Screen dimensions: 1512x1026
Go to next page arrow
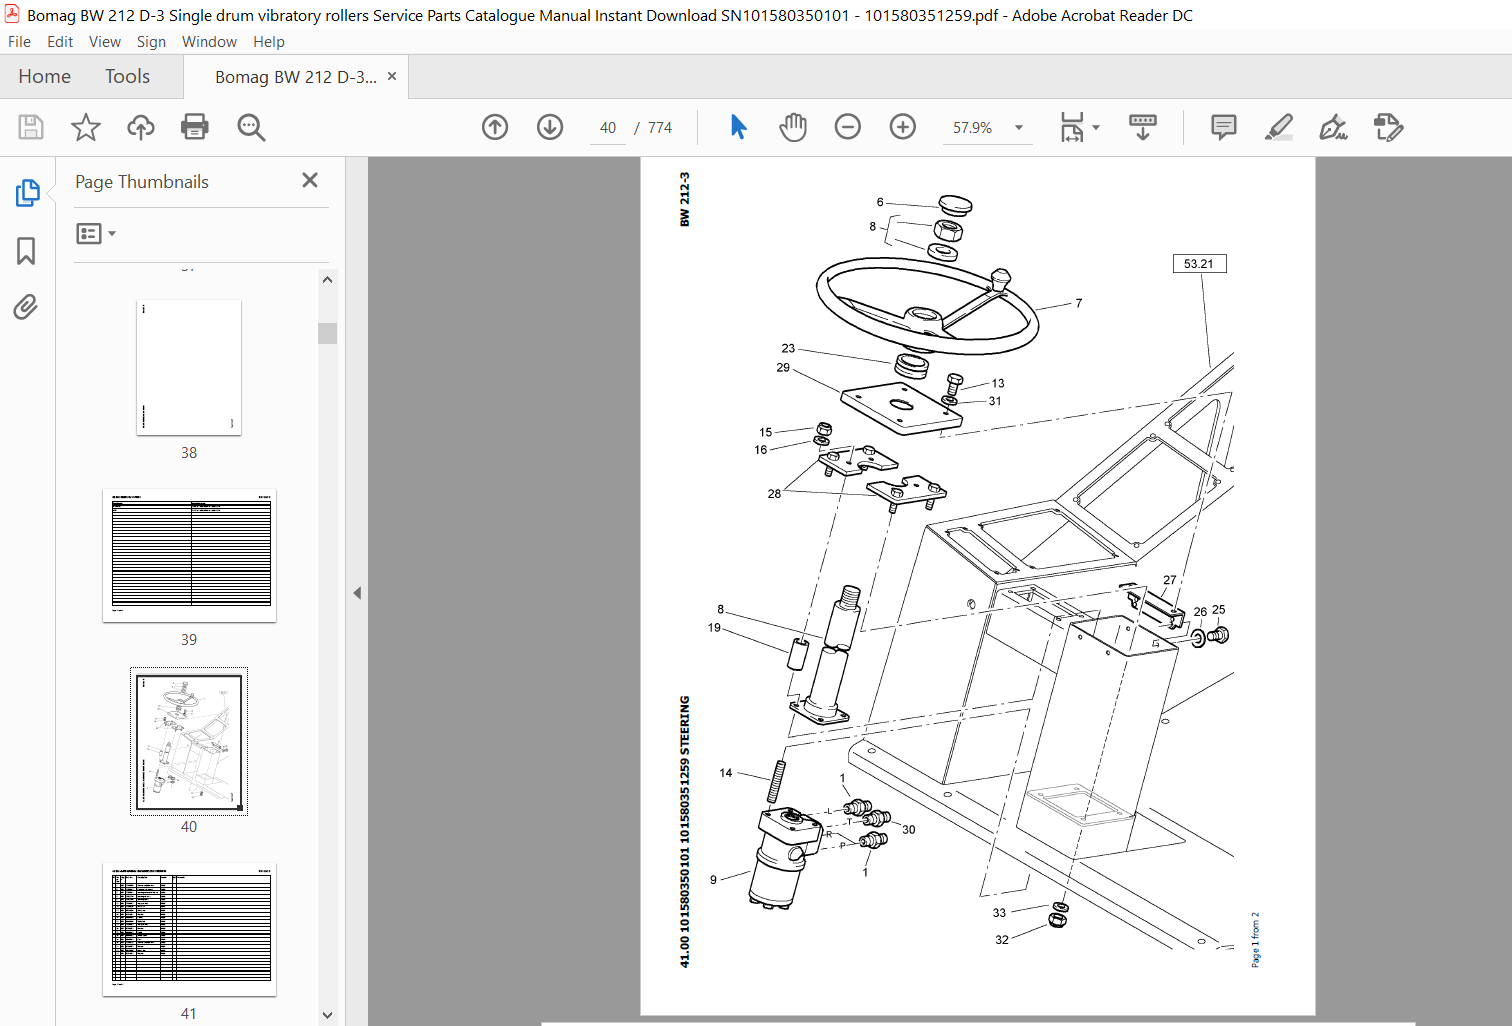click(550, 127)
